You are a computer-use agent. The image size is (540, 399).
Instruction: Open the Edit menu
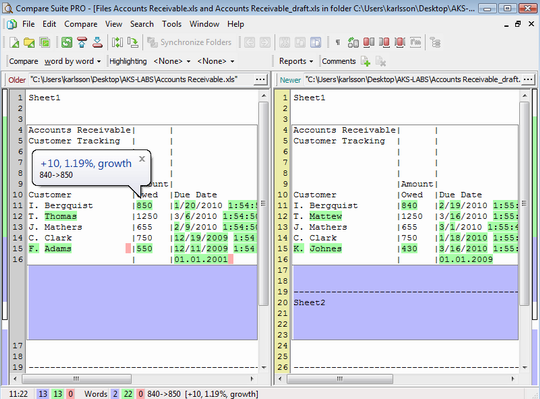49,24
